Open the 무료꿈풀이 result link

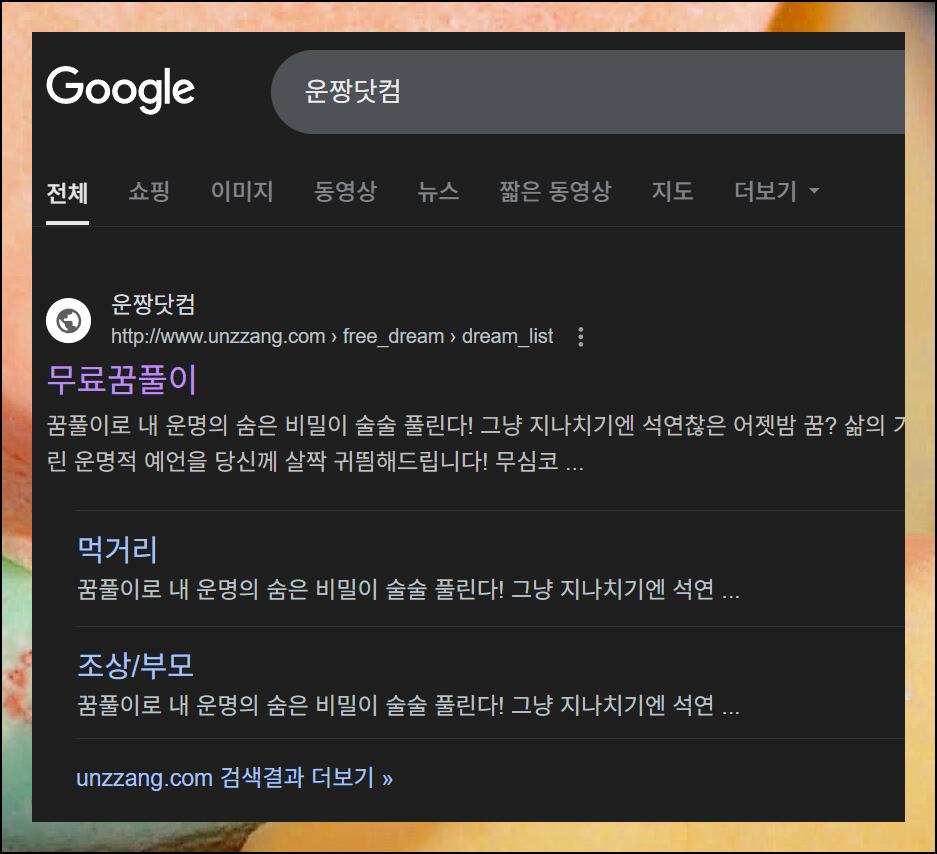[x=122, y=379]
